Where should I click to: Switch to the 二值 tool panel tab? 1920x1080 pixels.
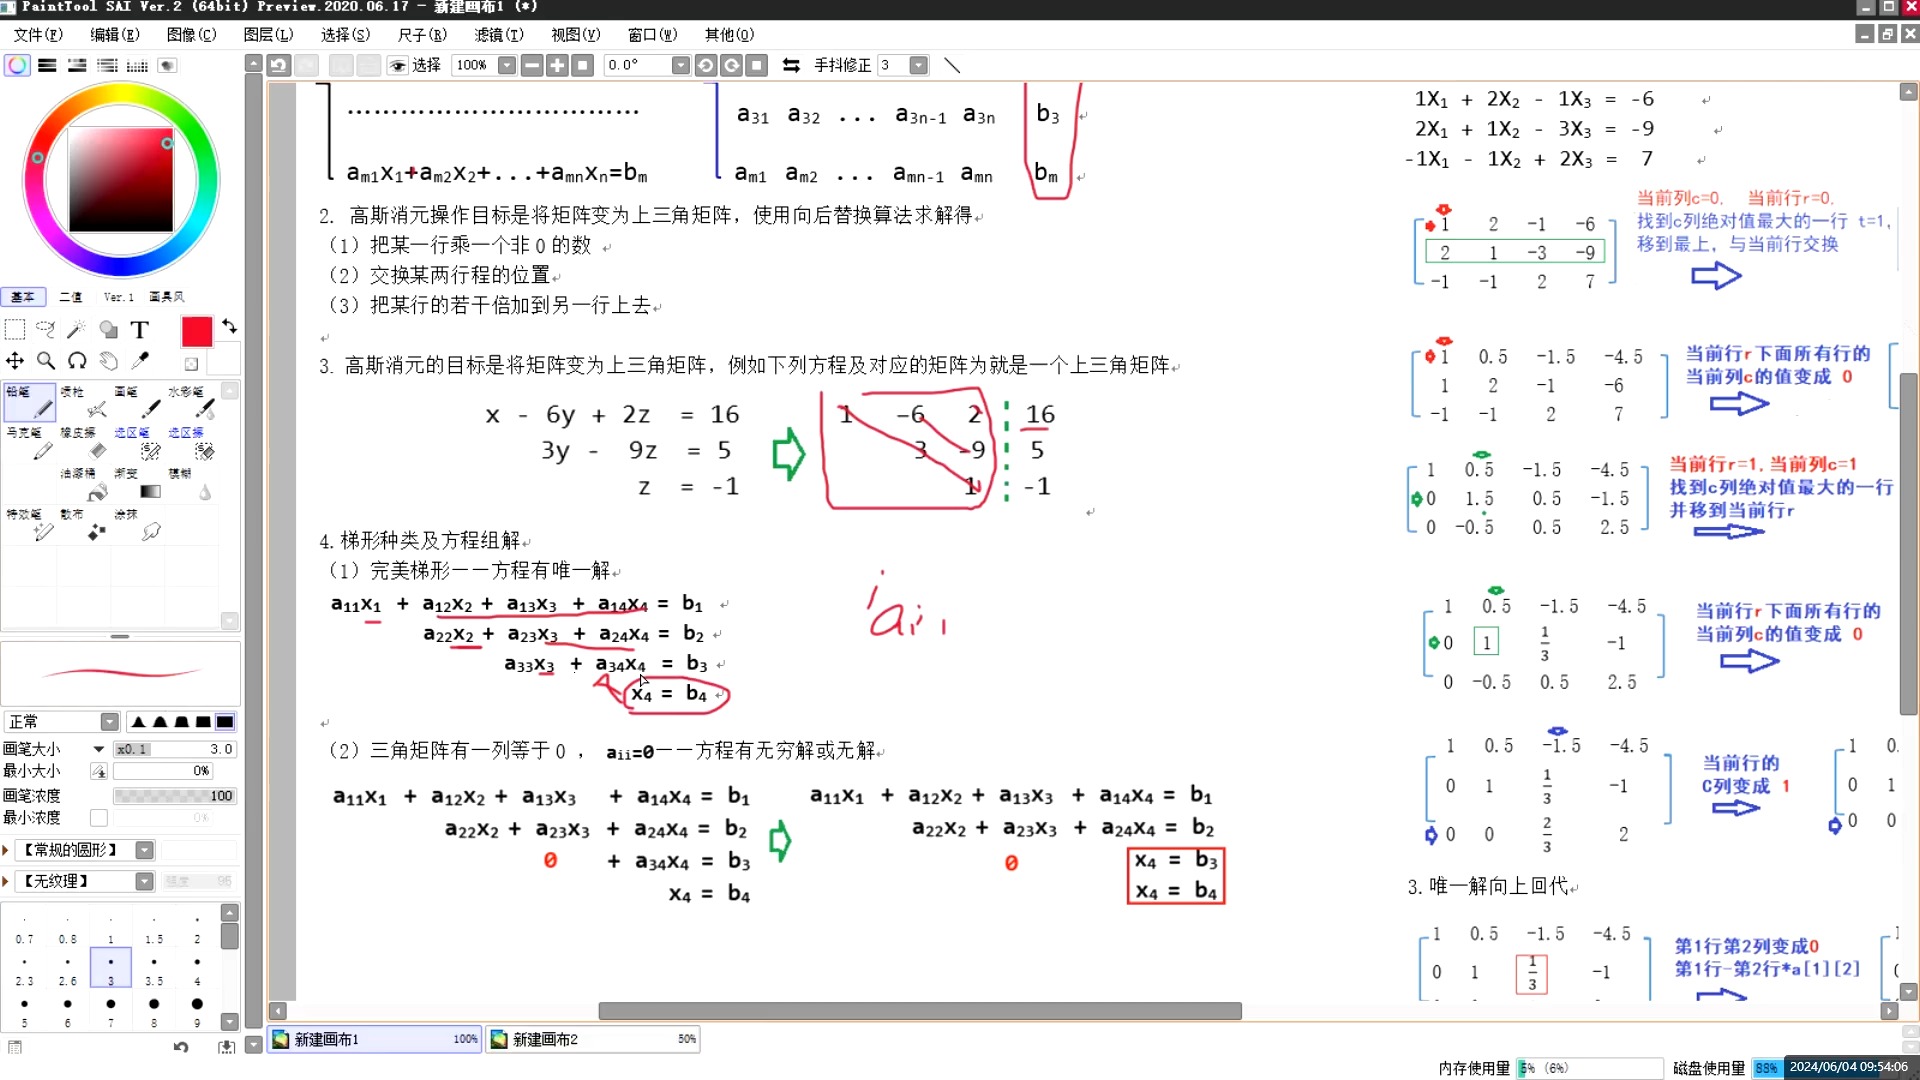pos(70,296)
